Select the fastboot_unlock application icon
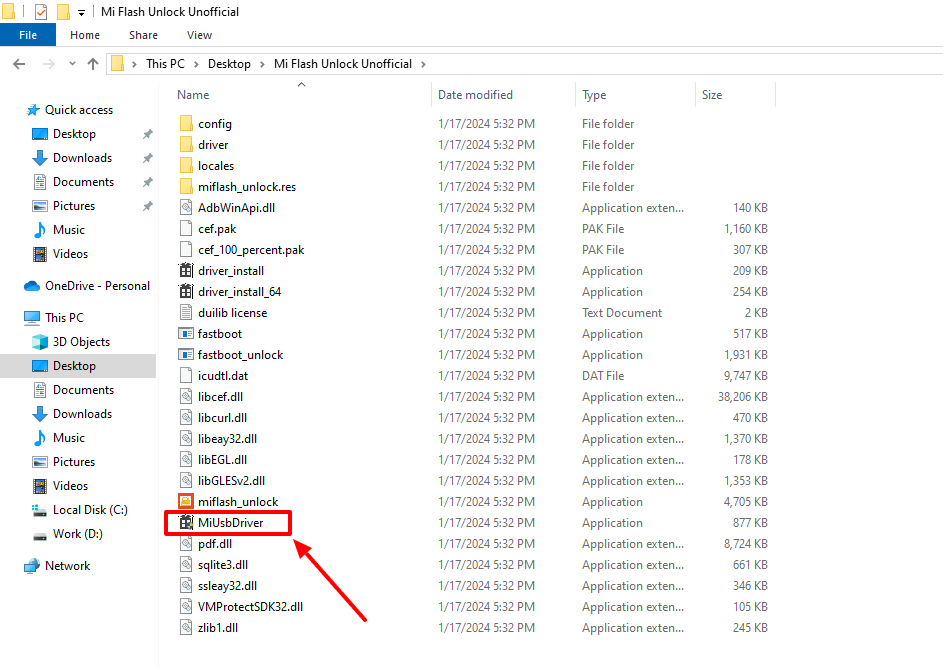The width and height of the screenshot is (943, 668). (x=186, y=355)
